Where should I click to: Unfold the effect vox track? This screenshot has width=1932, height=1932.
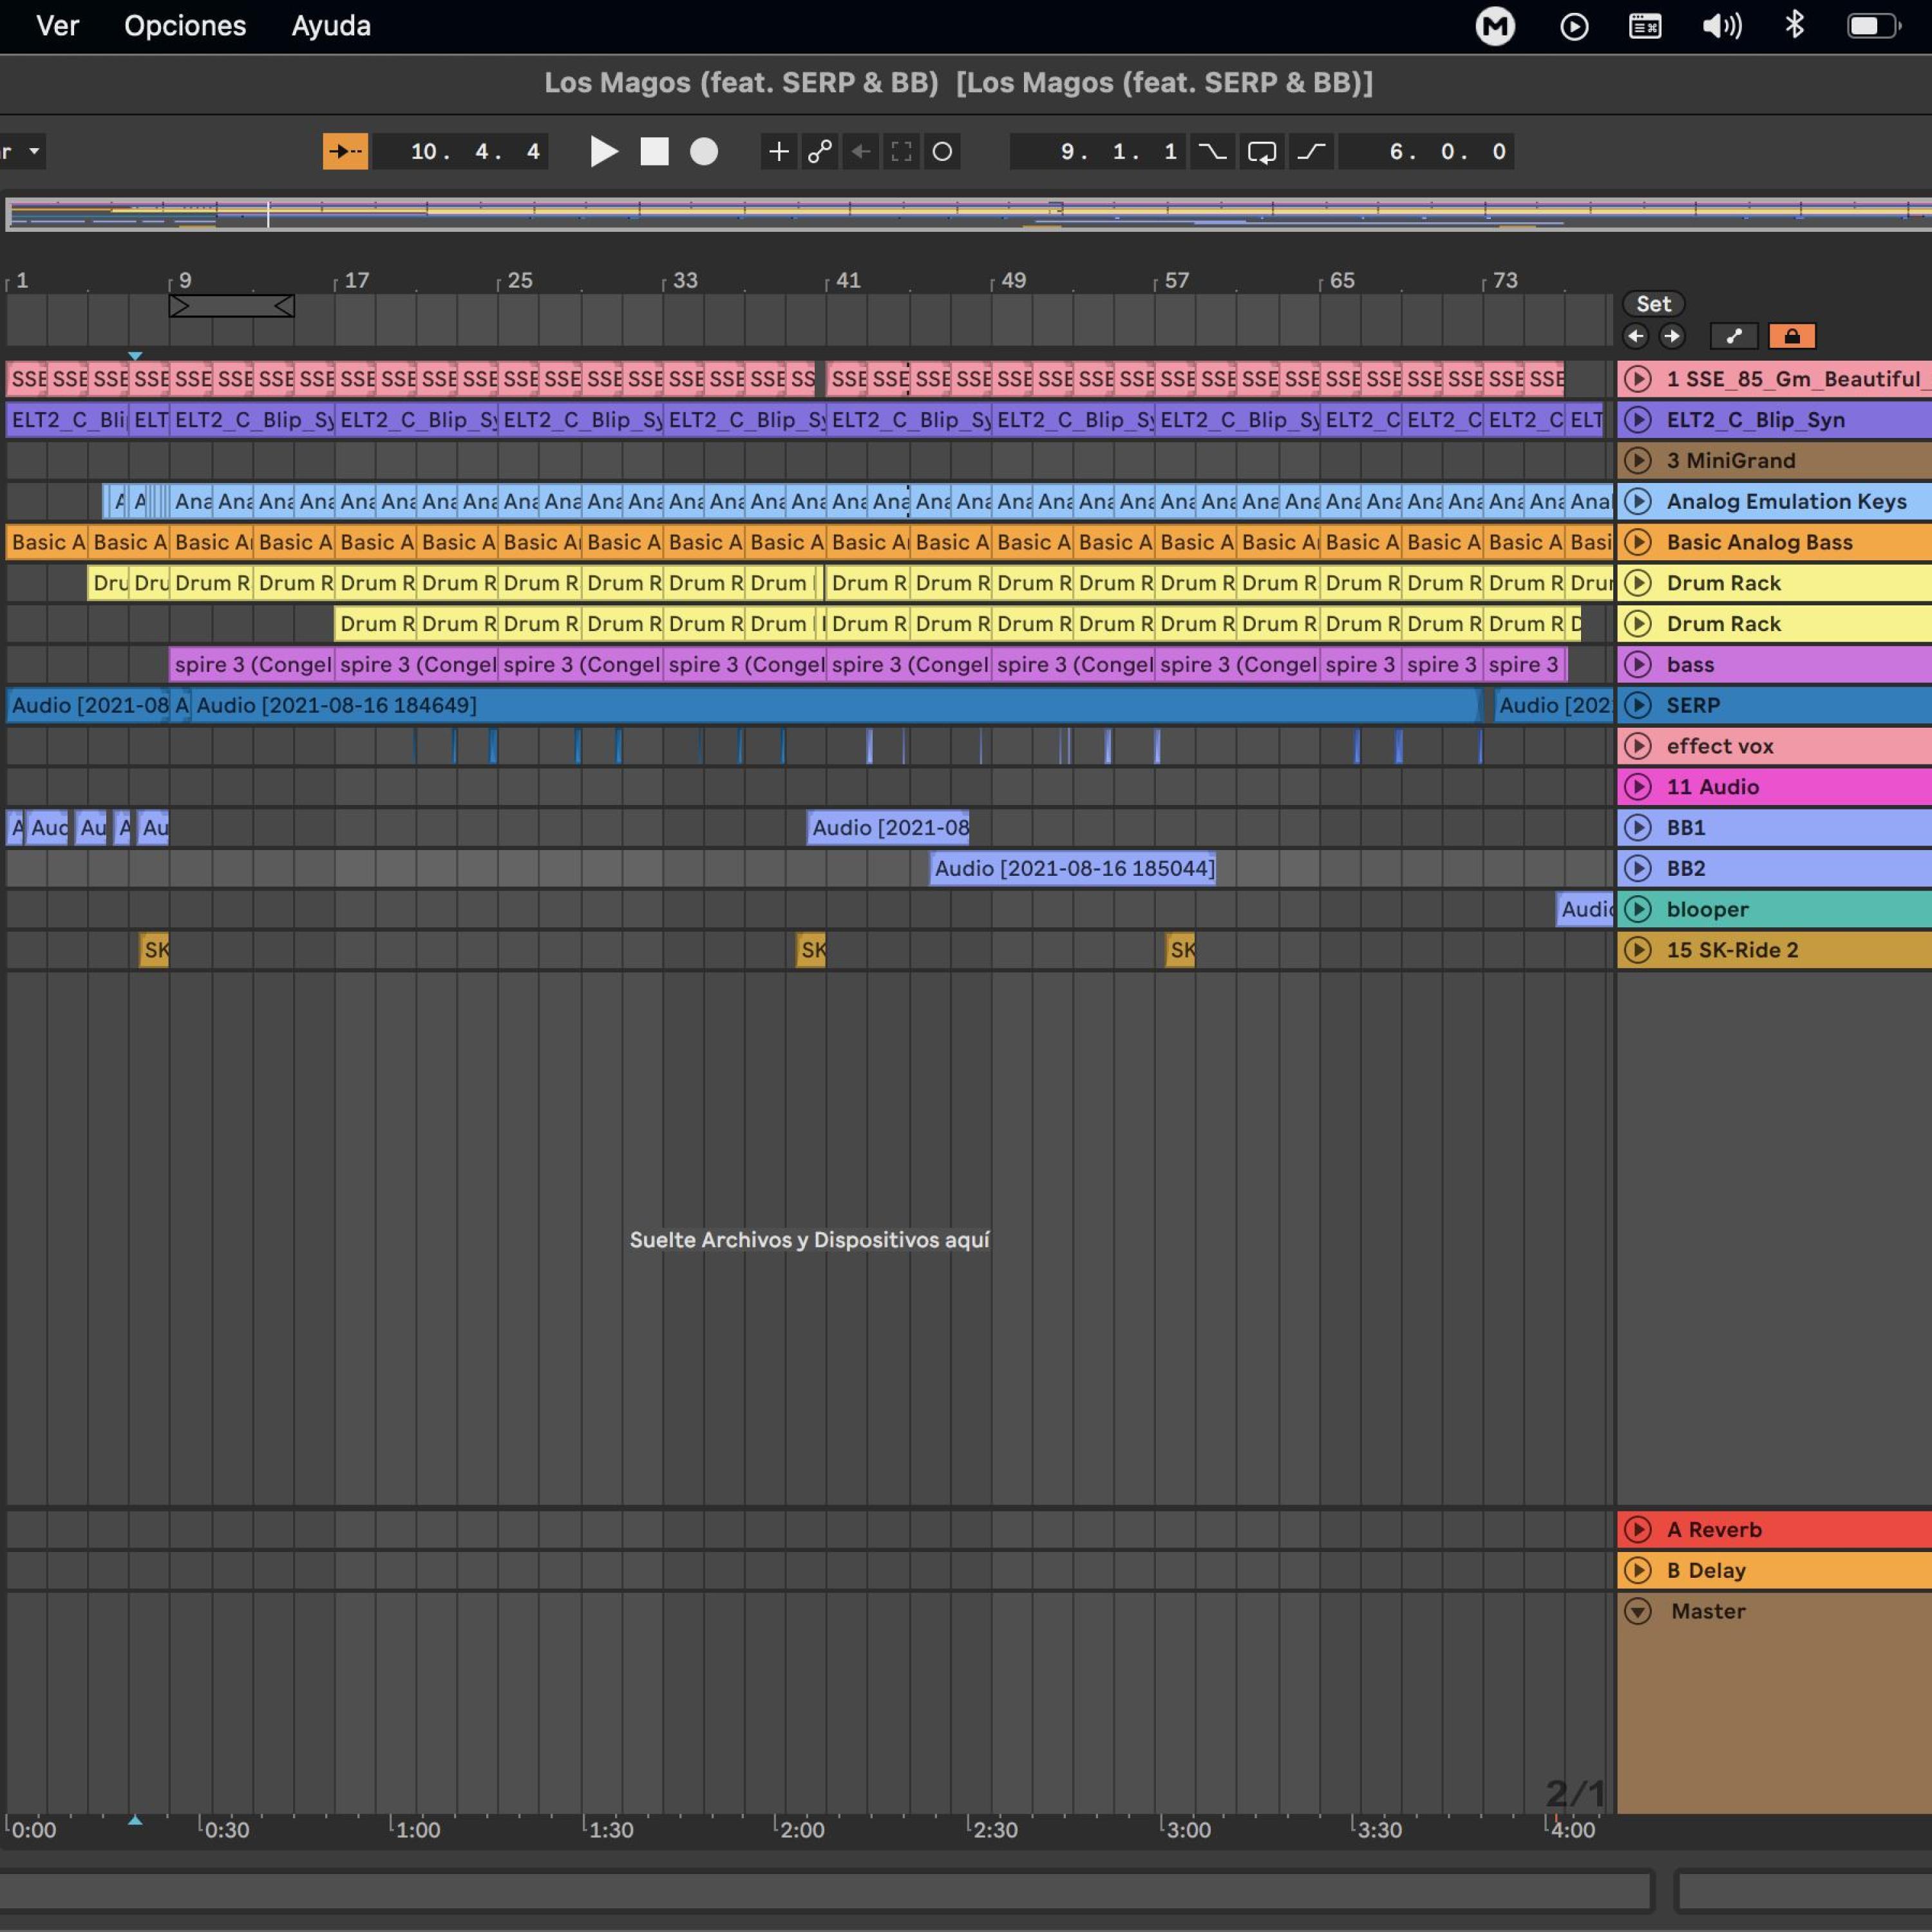tap(1638, 746)
